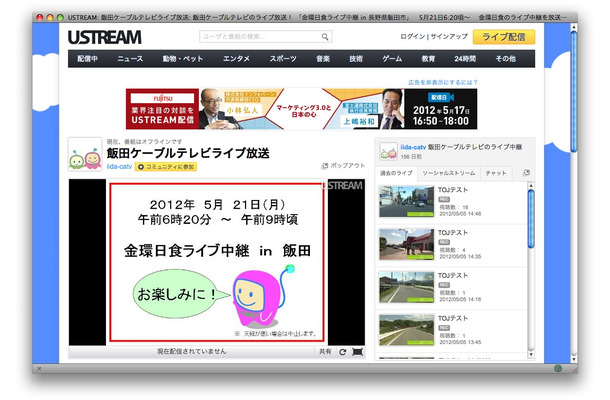This screenshot has height=400, width=610.
Task: Click the Fujitsu USTREAM配信 banner ad
Action: pos(301,109)
